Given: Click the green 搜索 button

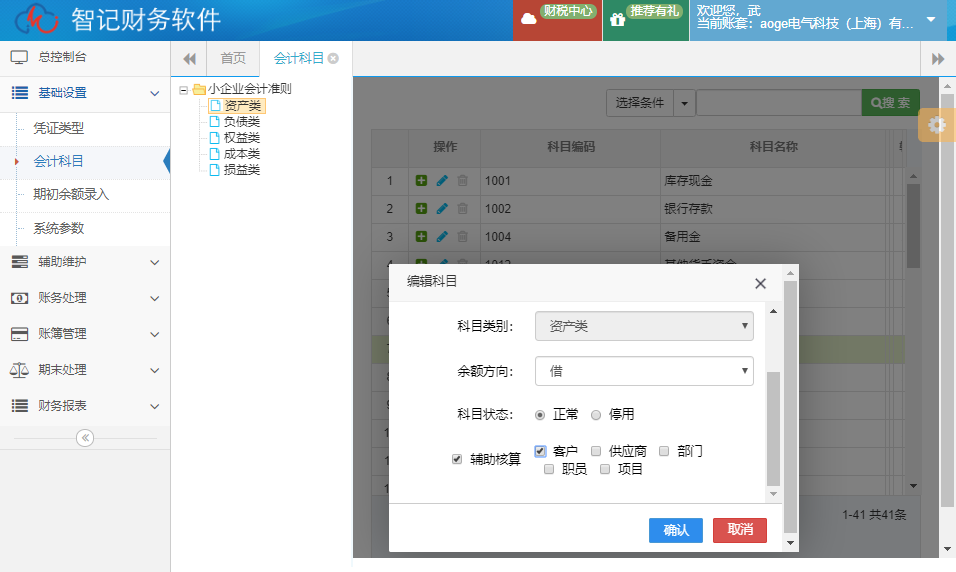Looking at the screenshot, I should coord(891,103).
